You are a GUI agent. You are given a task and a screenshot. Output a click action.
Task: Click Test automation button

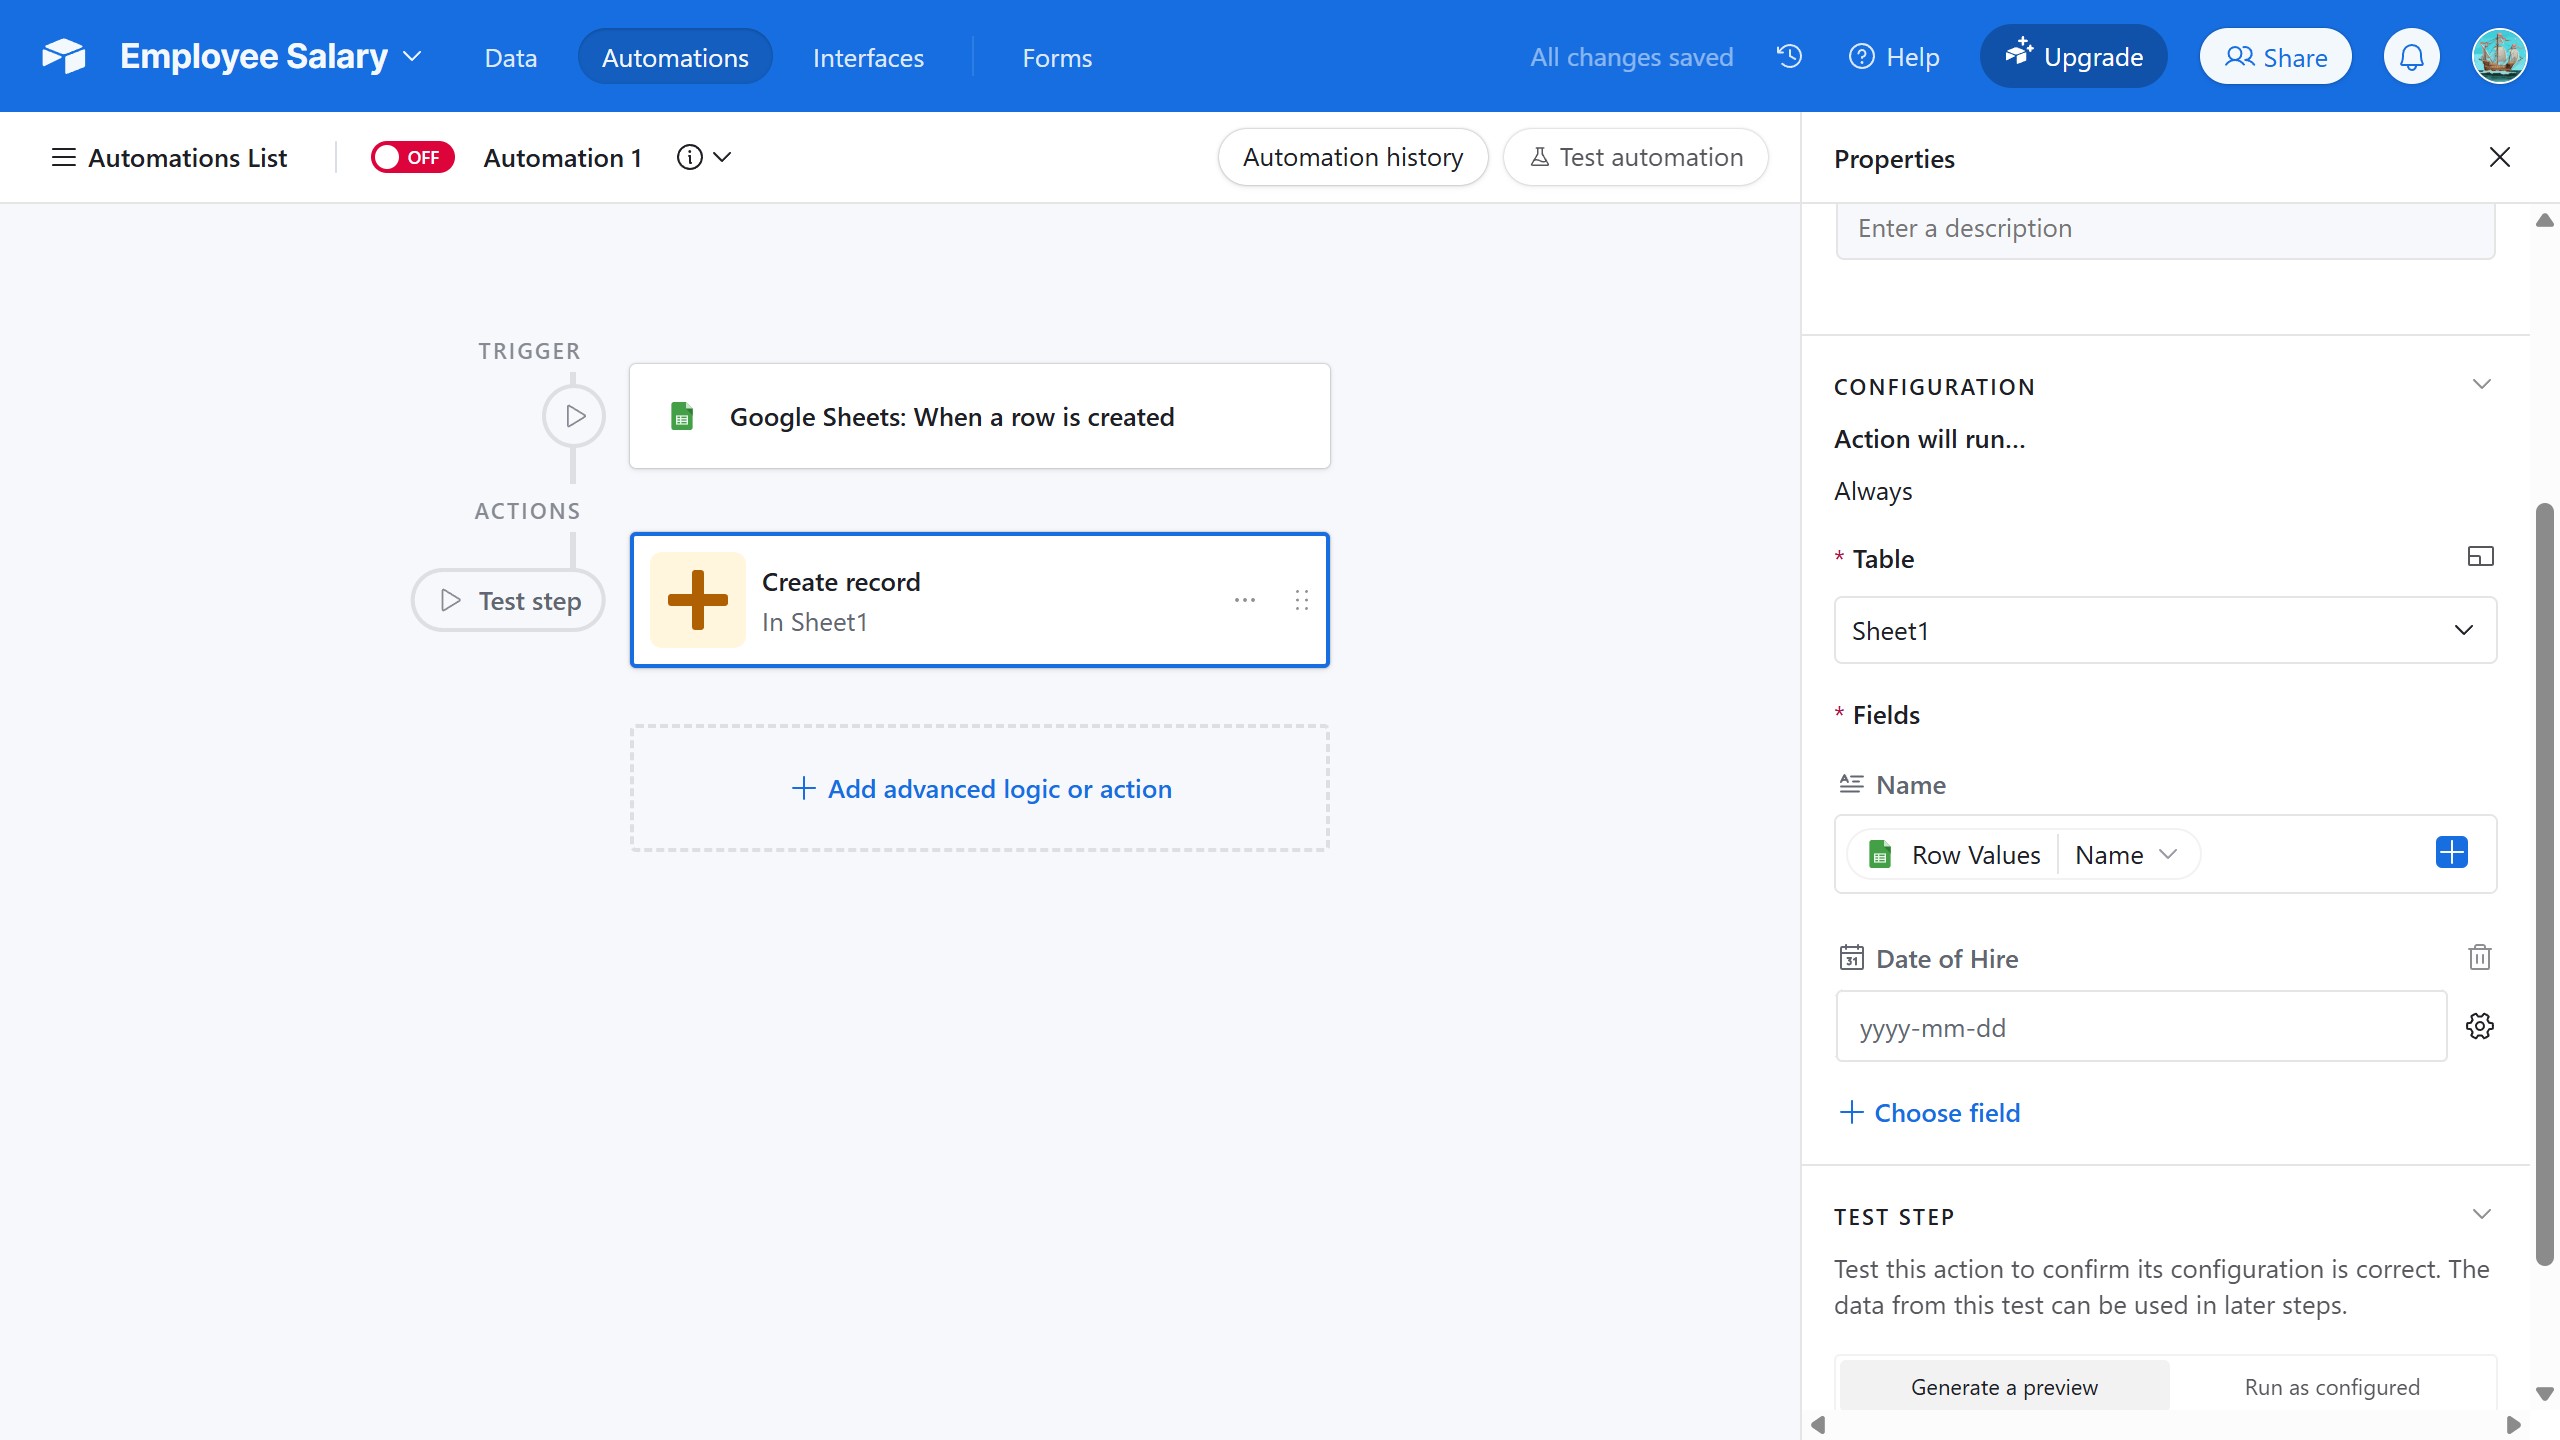[x=1636, y=157]
